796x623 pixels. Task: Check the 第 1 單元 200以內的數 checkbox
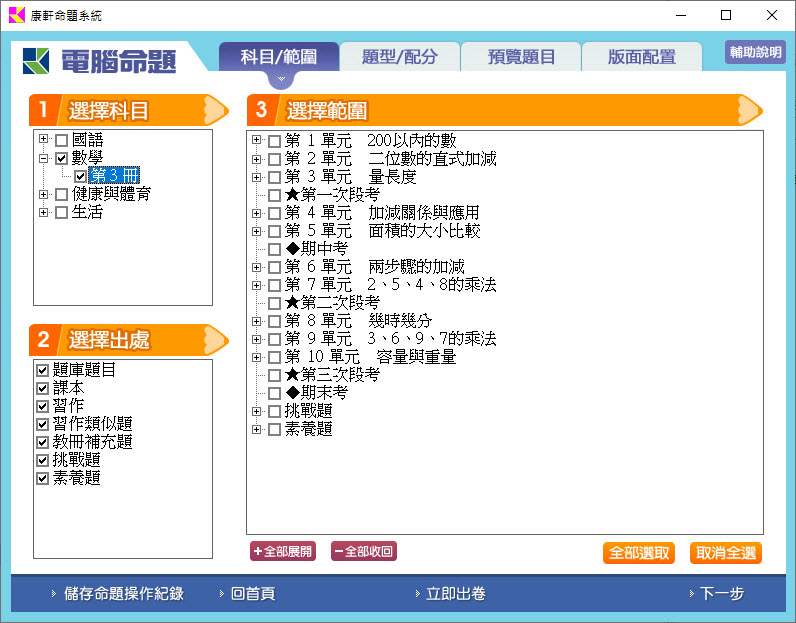[x=274, y=141]
